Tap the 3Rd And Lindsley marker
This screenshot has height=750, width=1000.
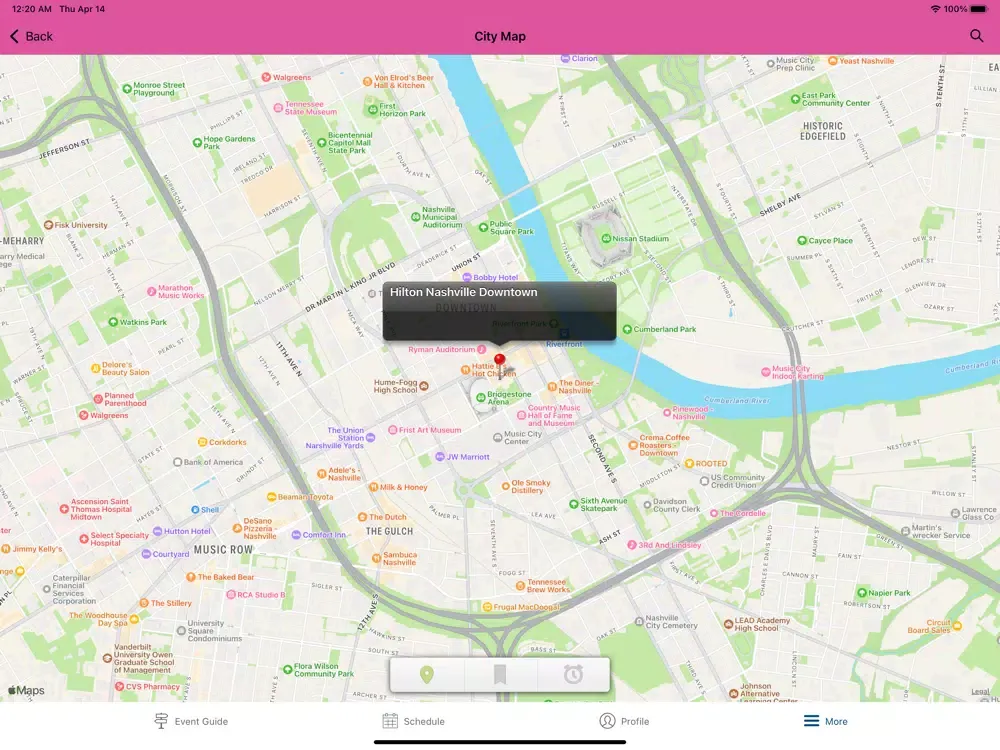point(631,545)
